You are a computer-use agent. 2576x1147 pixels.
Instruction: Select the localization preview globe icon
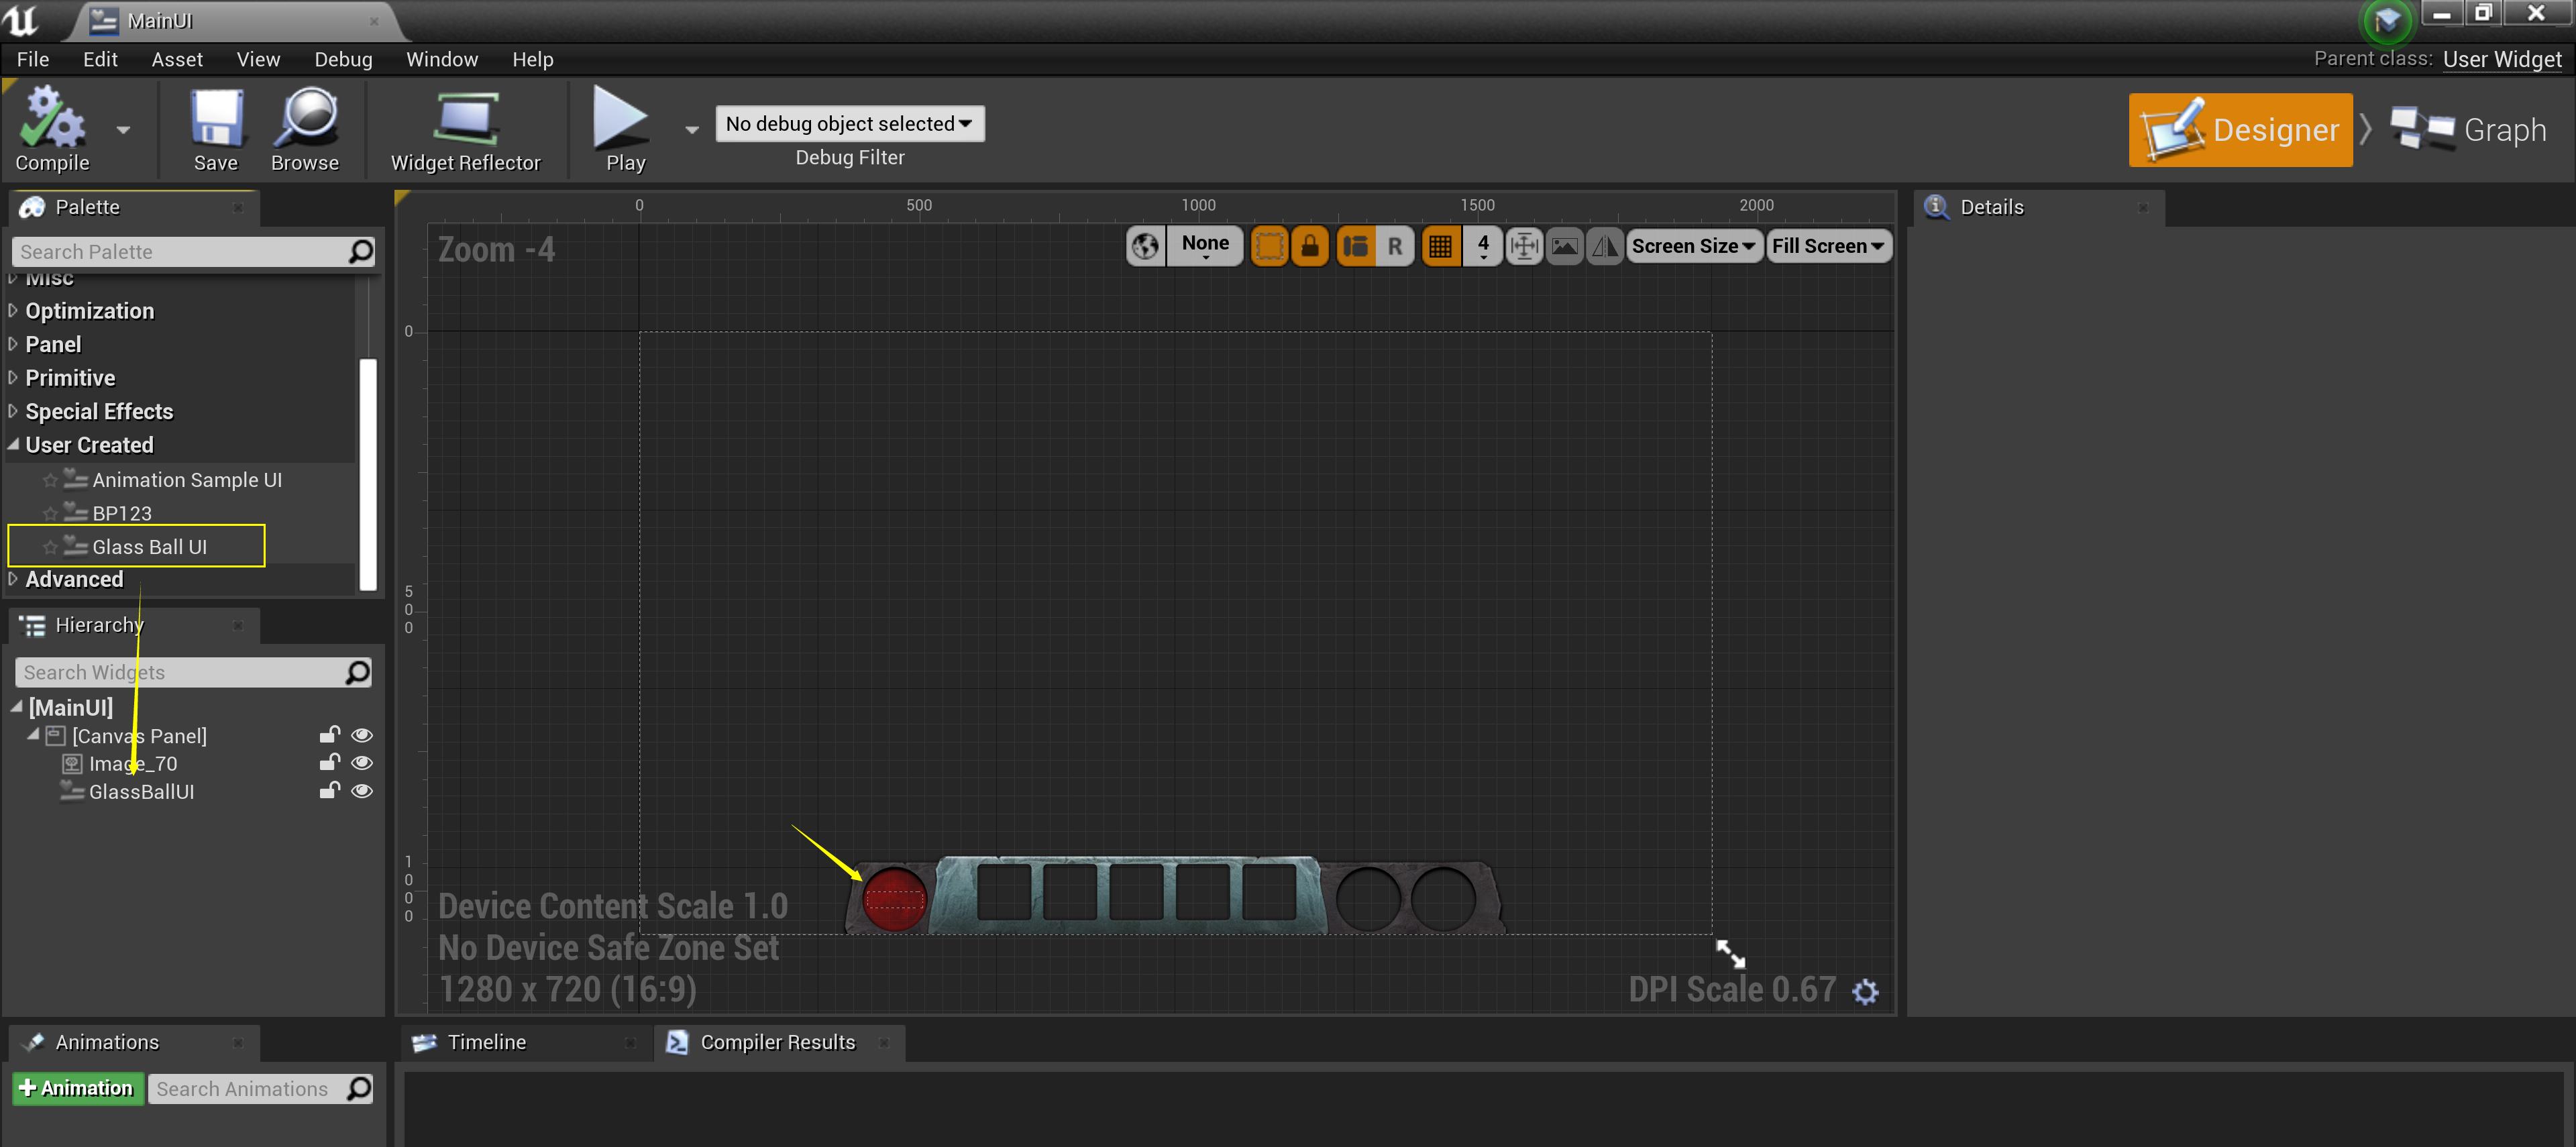(1145, 246)
